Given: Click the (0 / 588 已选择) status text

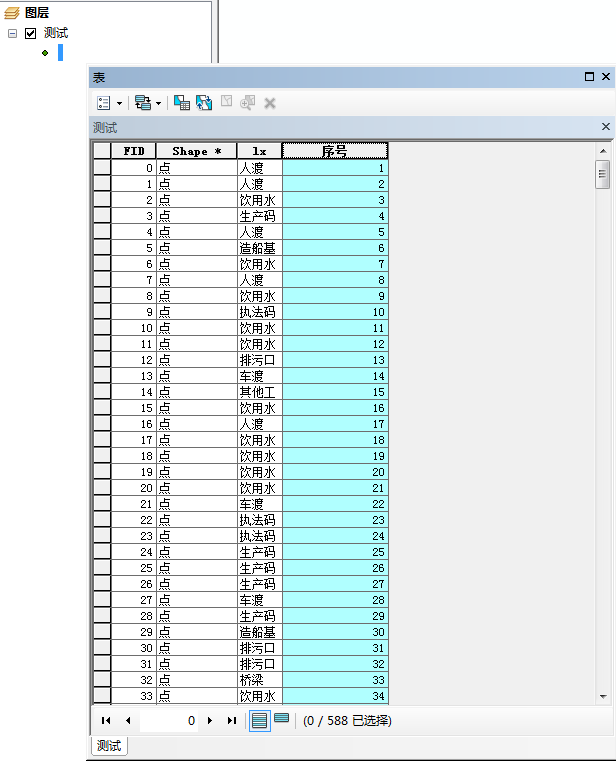Looking at the screenshot, I should [347, 721].
